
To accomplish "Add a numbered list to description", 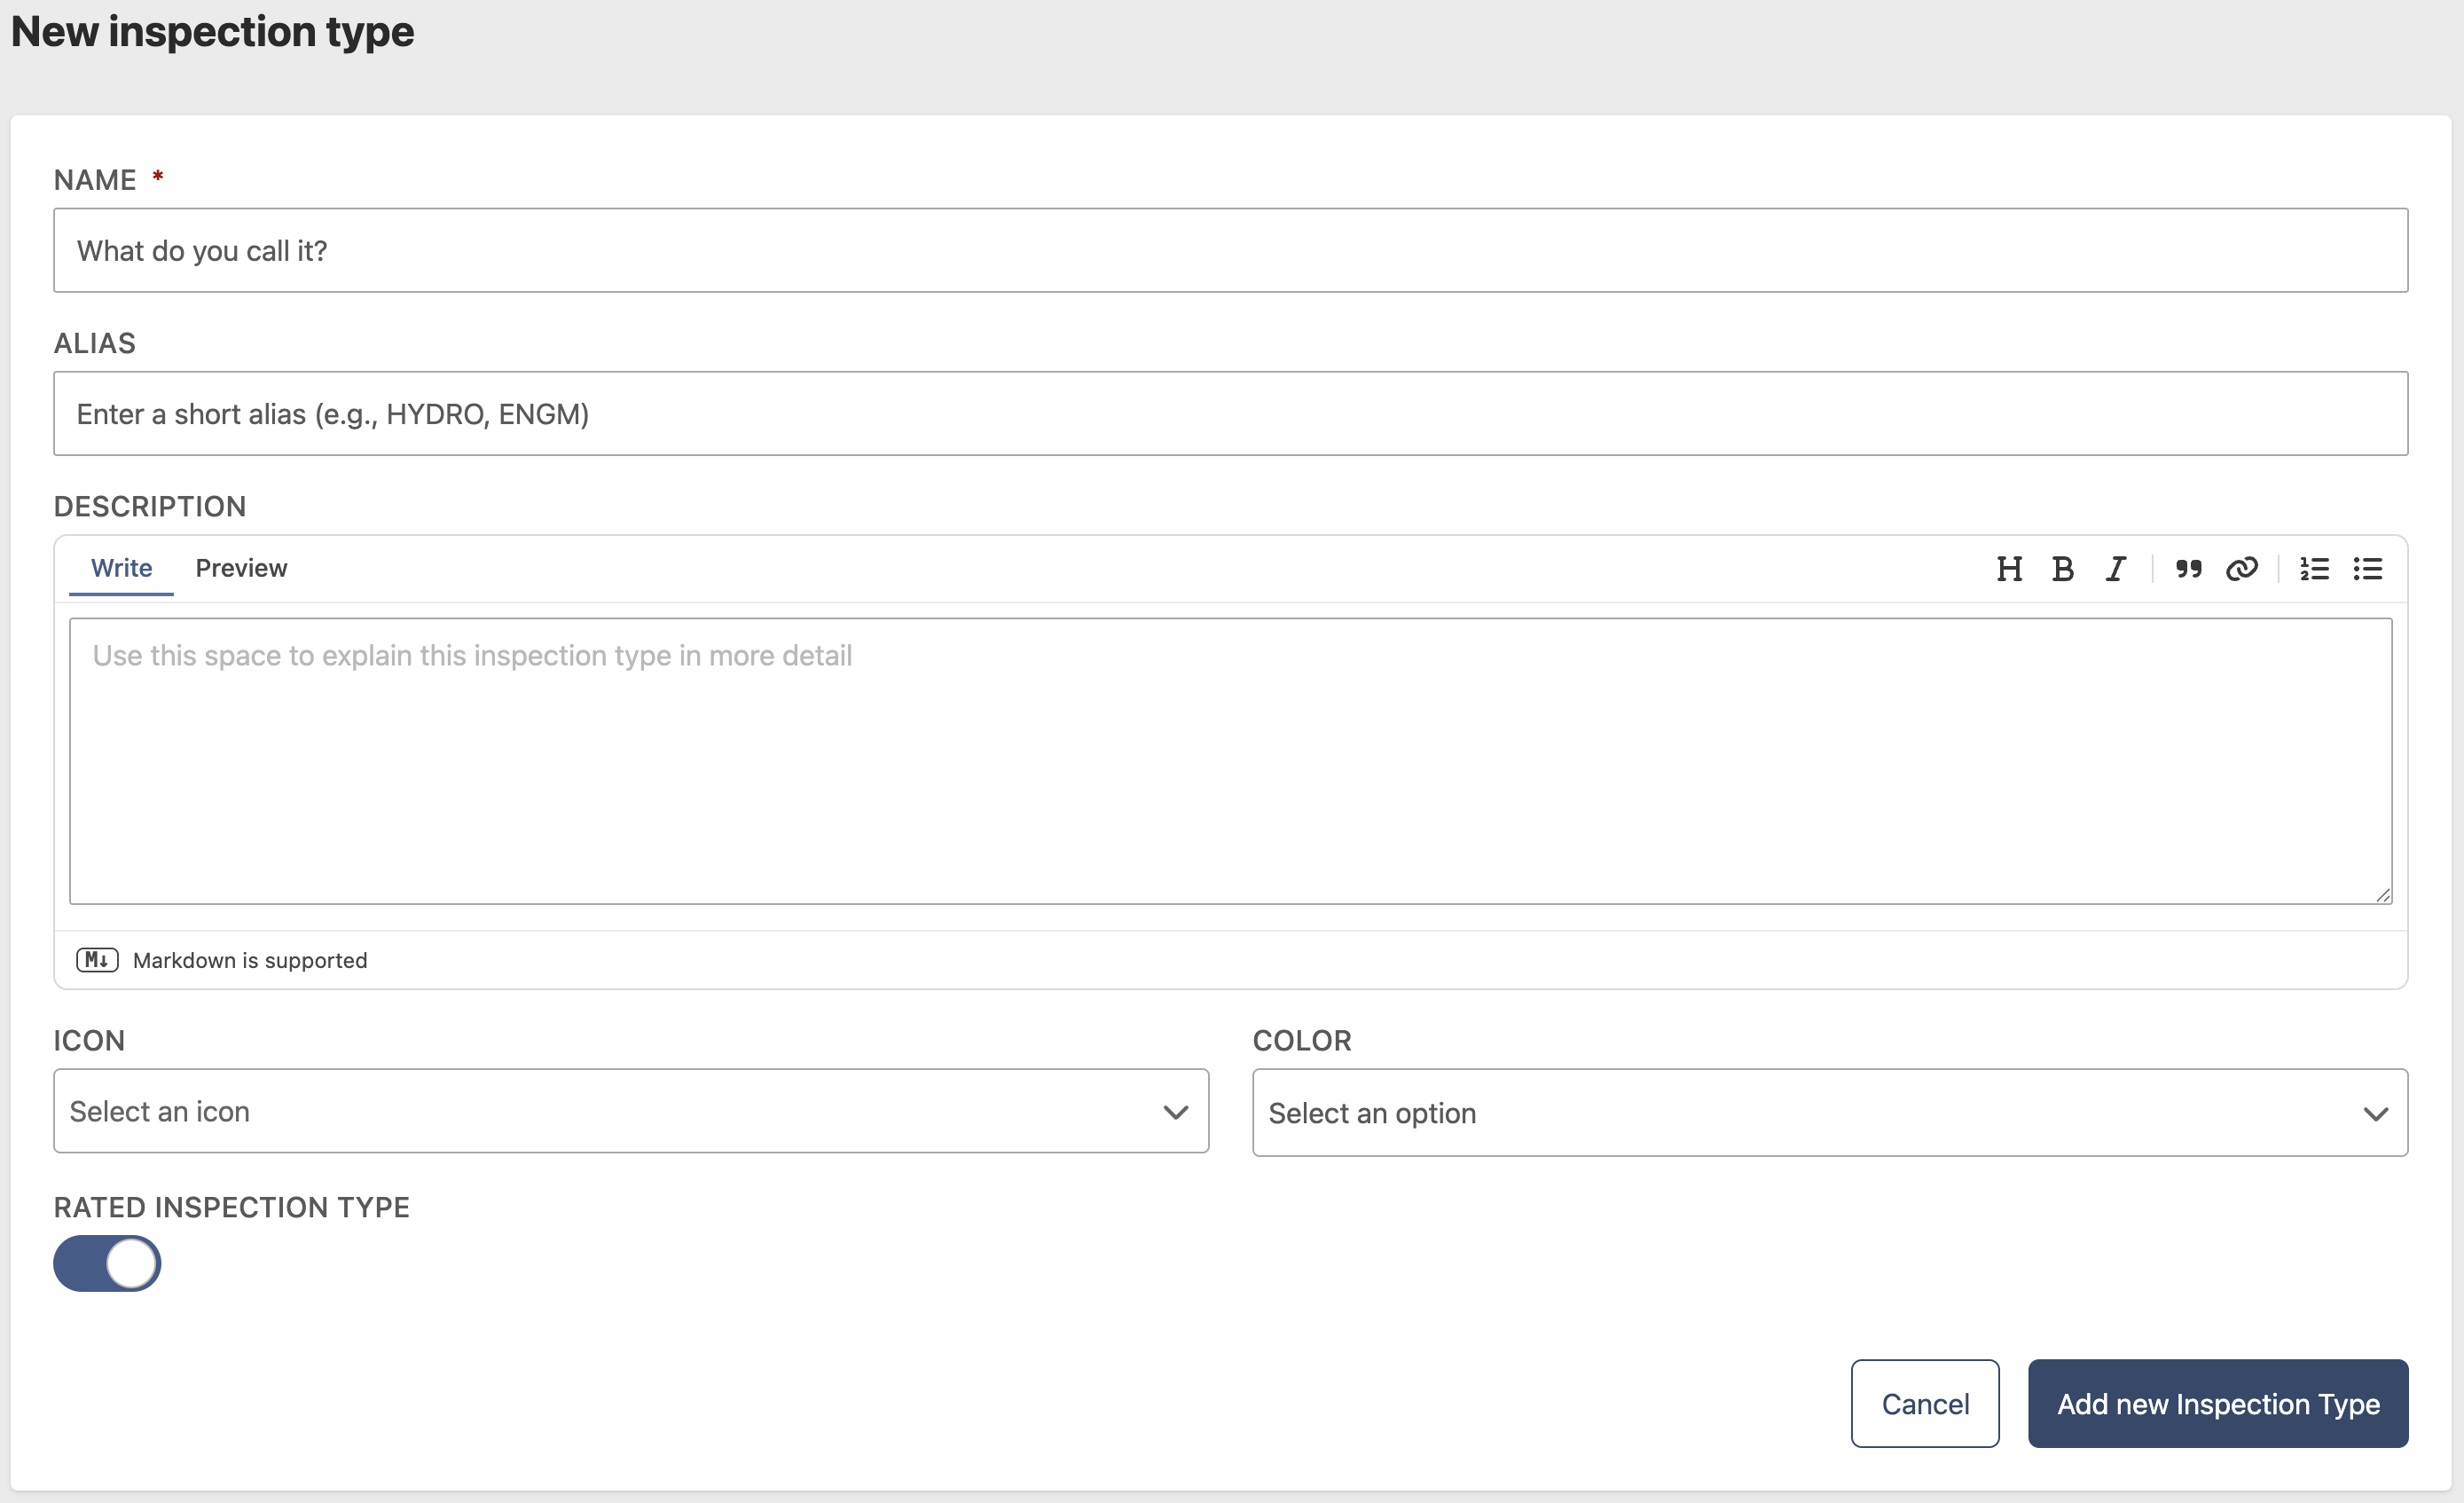I will click(x=2314, y=569).
